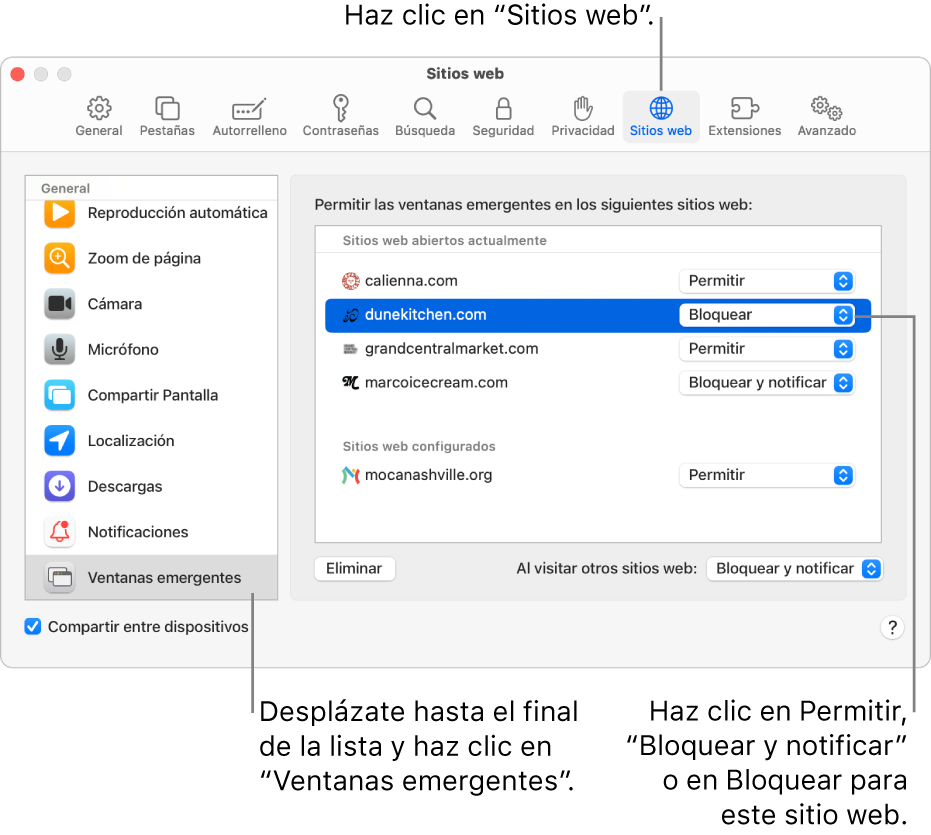The height and width of the screenshot is (835, 931).
Task: Open the Búsqueda settings pane
Action: click(424, 113)
